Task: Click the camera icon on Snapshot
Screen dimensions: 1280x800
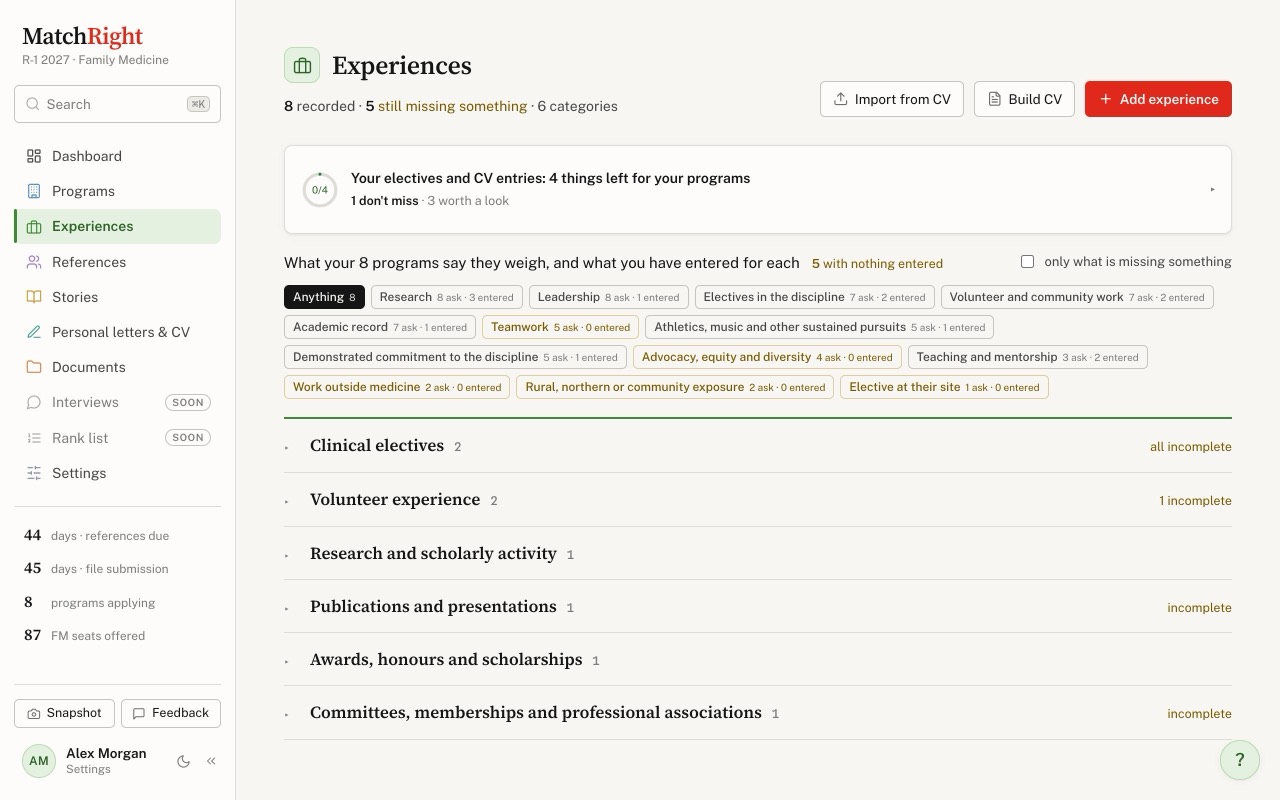Action: pyautogui.click(x=34, y=713)
